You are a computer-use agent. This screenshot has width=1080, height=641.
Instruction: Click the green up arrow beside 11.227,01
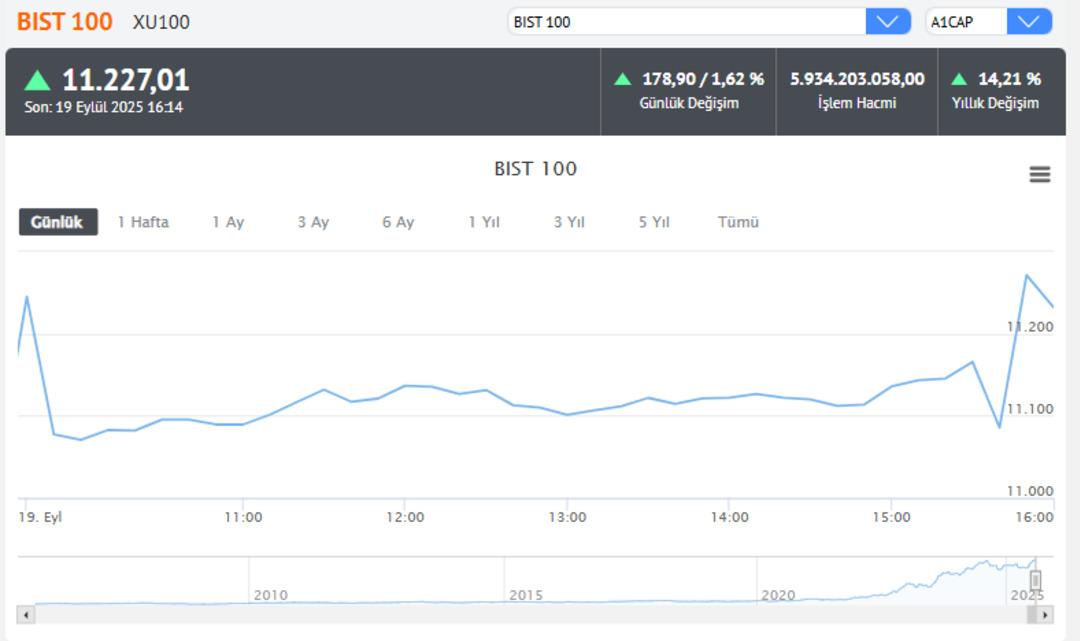(37, 81)
